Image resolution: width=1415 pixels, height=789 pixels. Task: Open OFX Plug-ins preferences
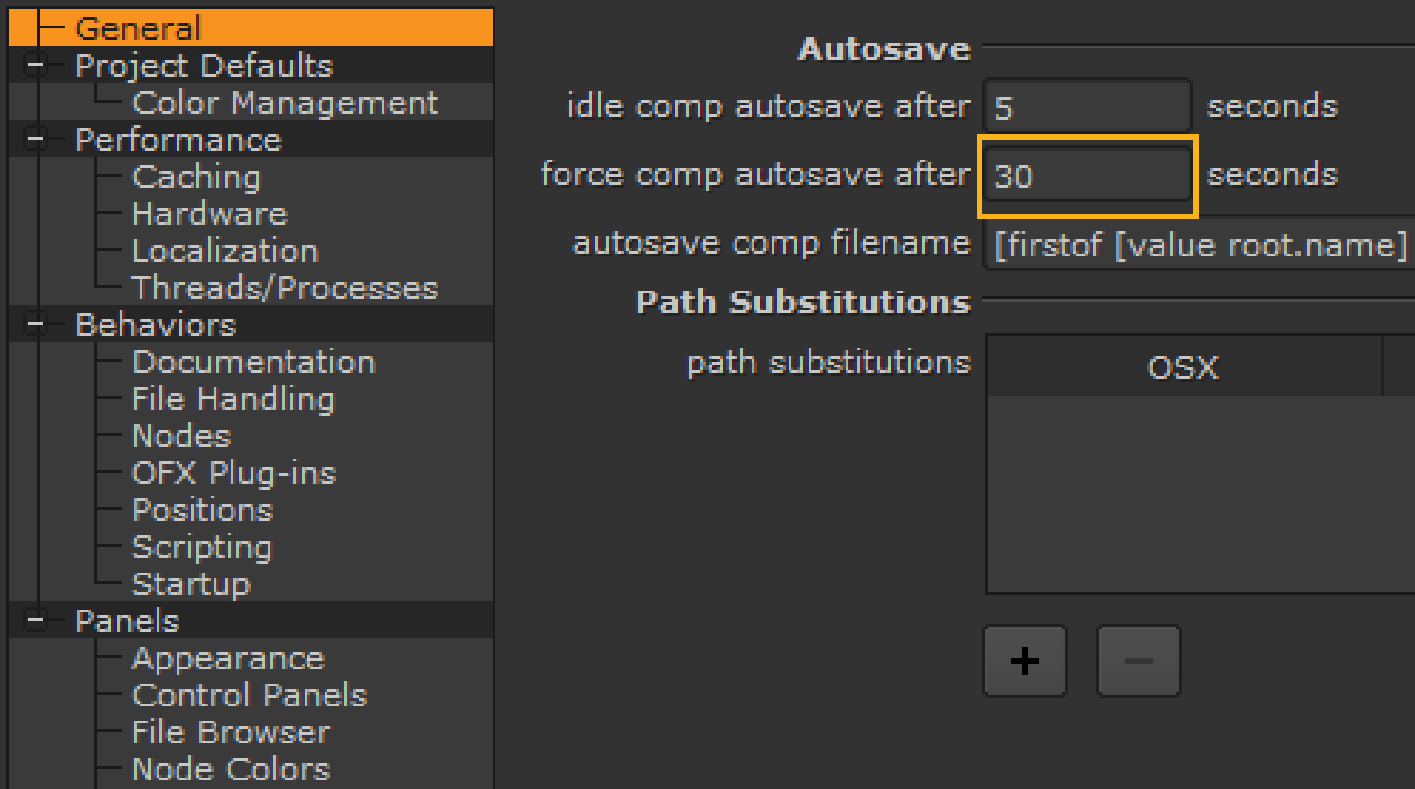[234, 473]
